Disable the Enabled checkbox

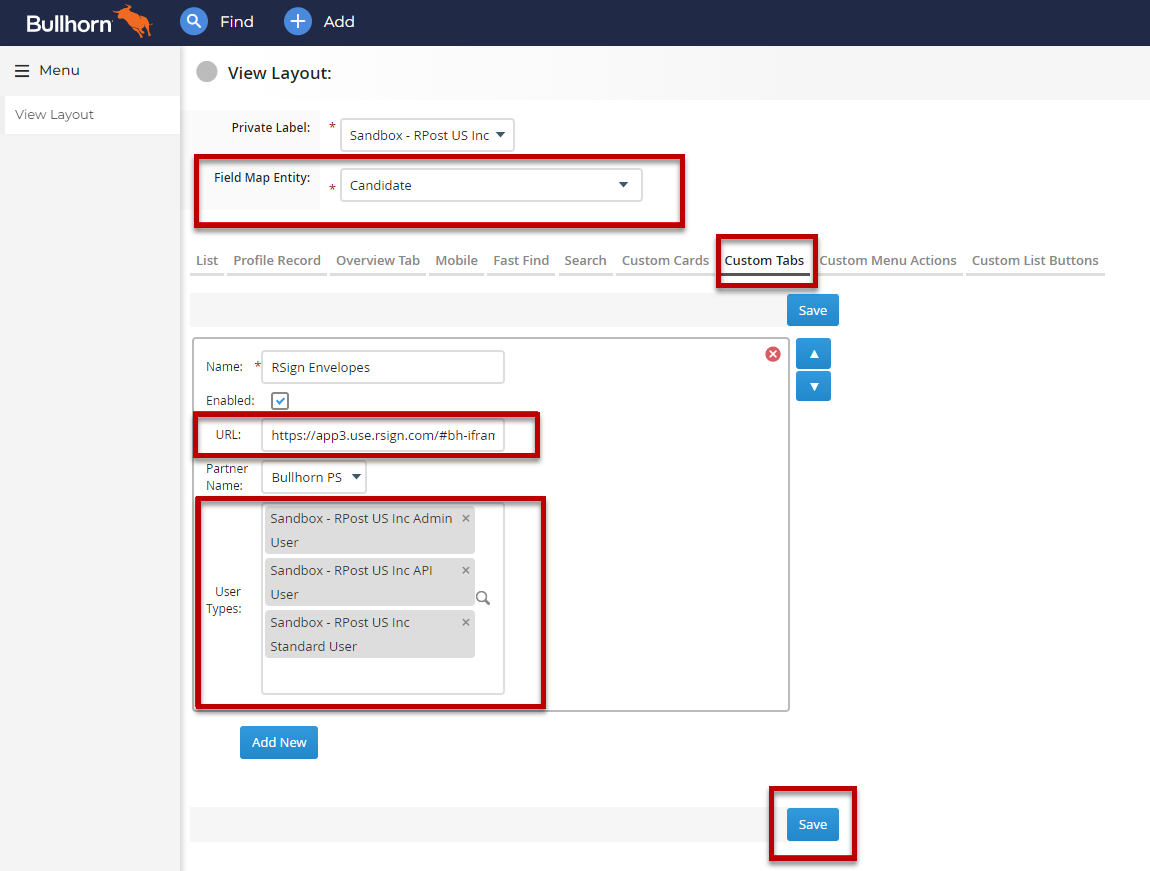pyautogui.click(x=280, y=400)
